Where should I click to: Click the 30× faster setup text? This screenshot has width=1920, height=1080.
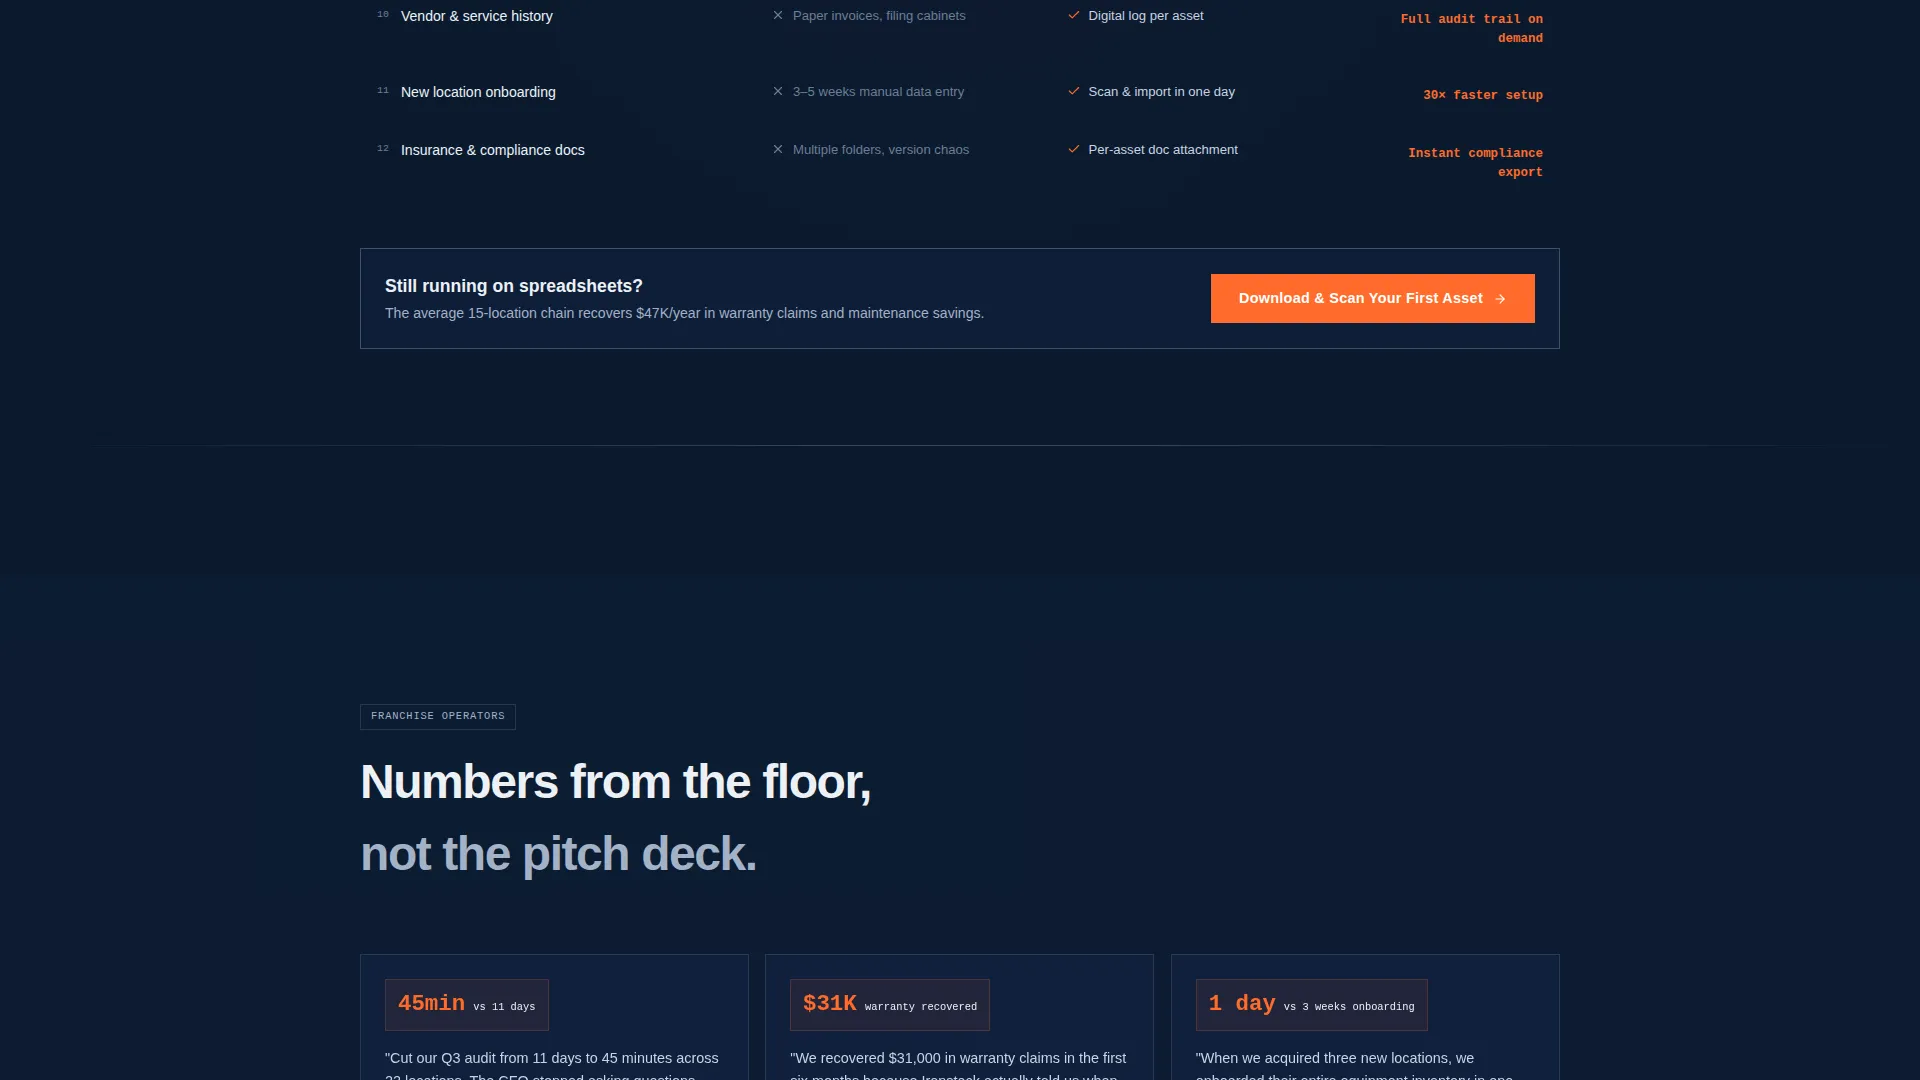click(1483, 95)
